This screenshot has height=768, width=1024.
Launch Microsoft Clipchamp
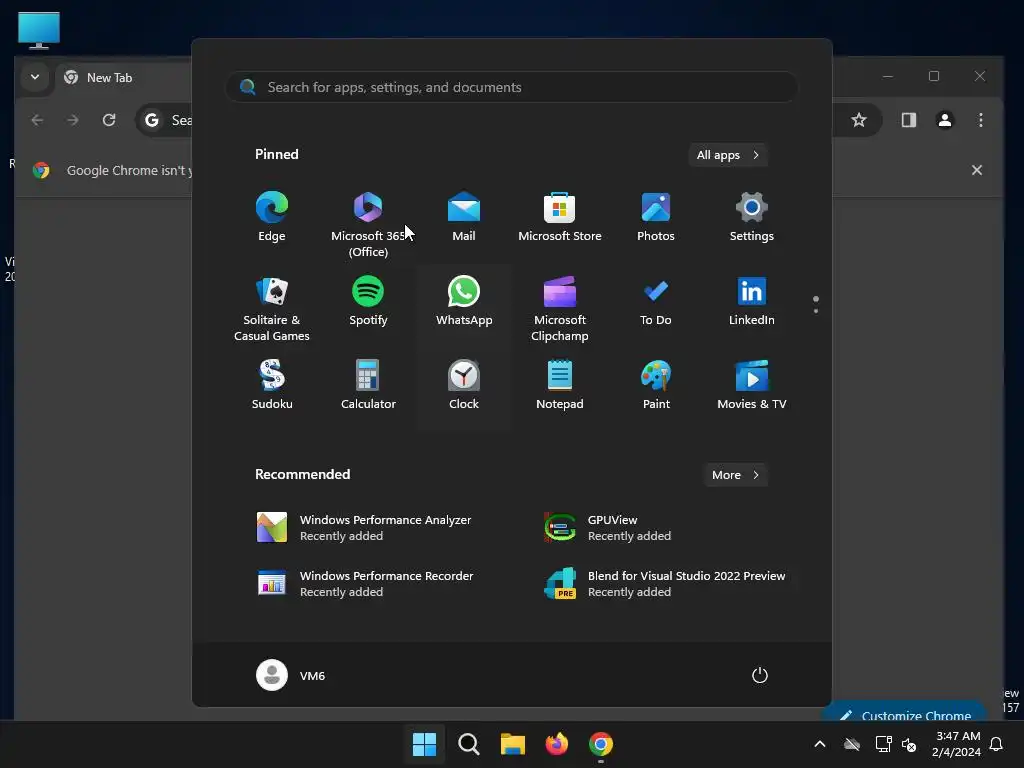tap(560, 308)
